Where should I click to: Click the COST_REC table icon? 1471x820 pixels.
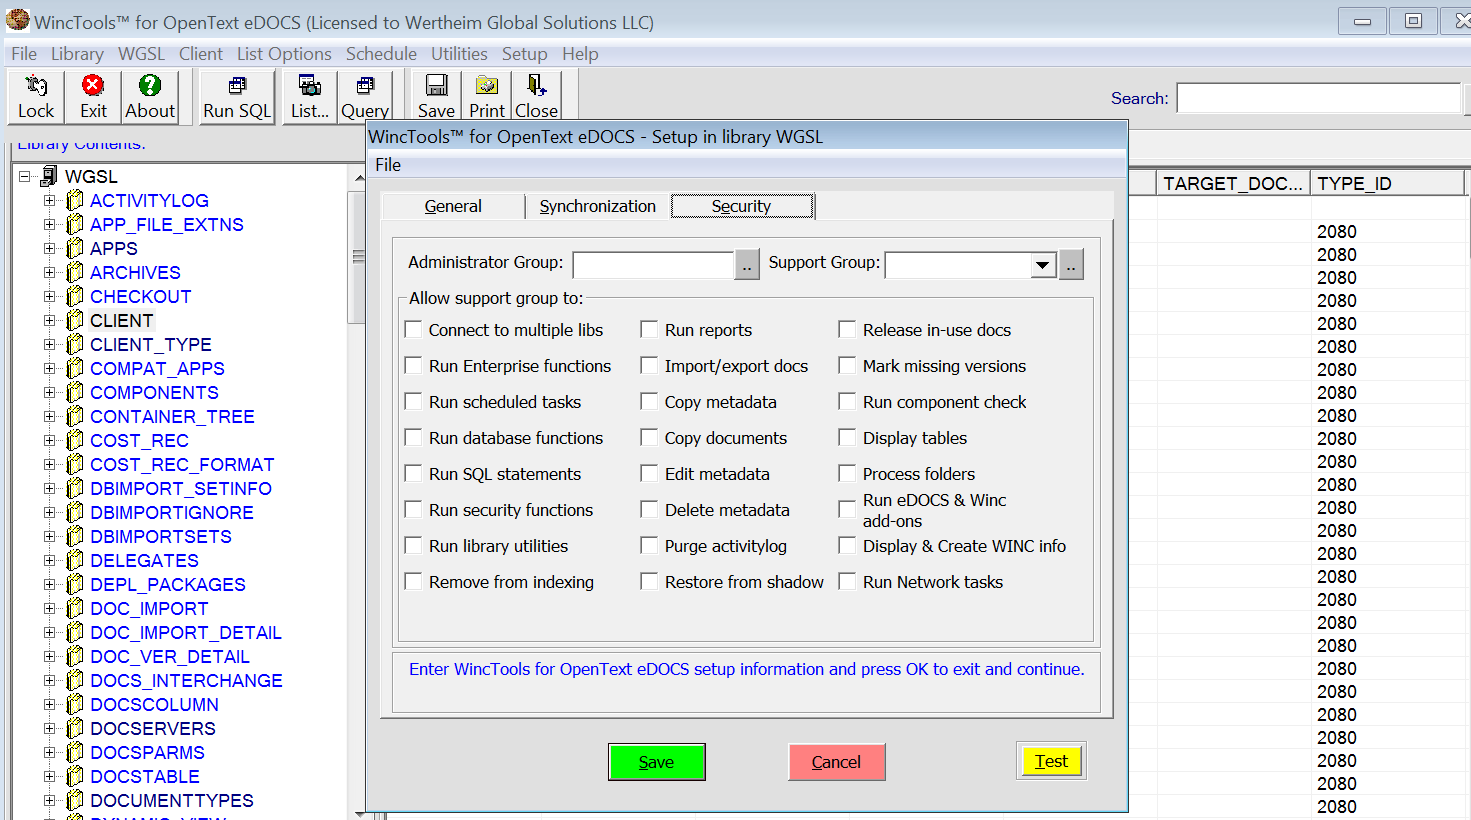(74, 441)
